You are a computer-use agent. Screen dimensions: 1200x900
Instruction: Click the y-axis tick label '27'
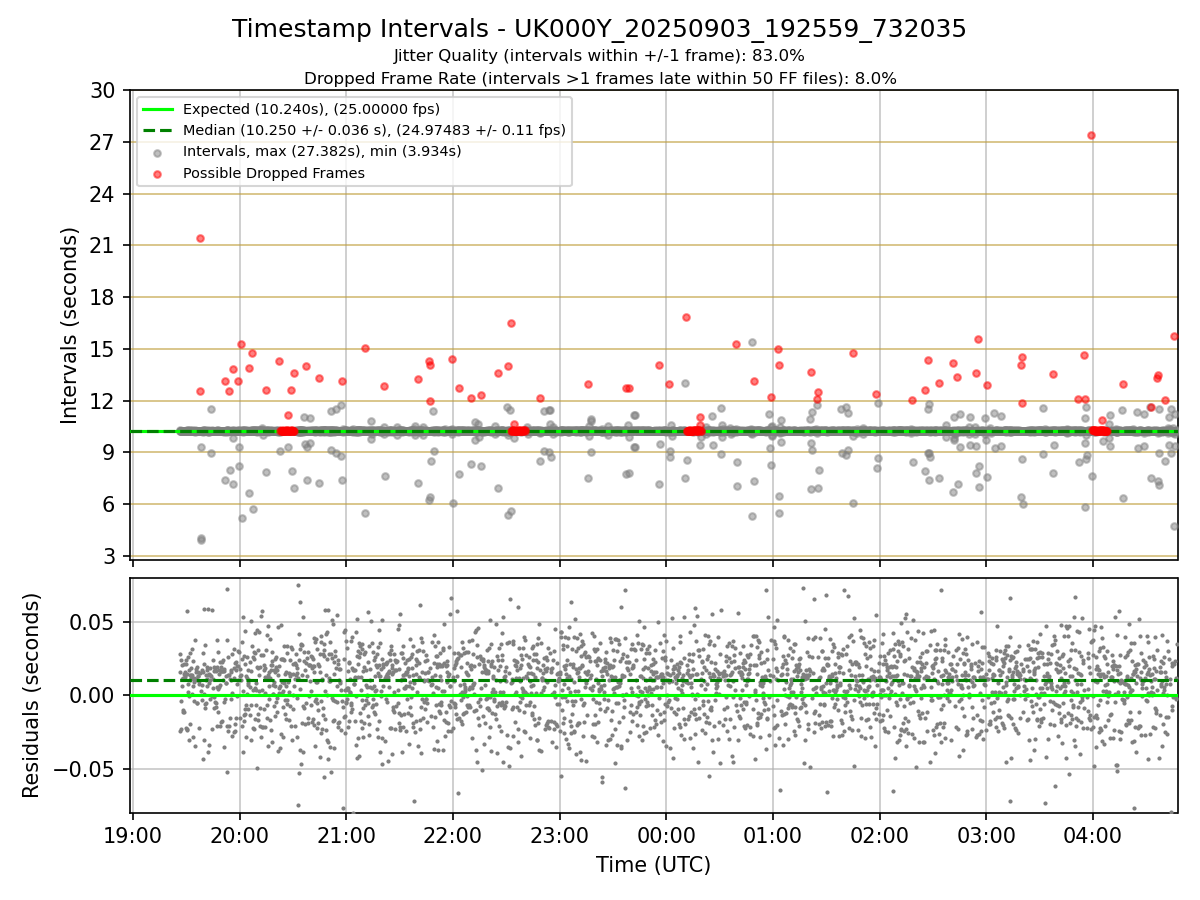103,142
